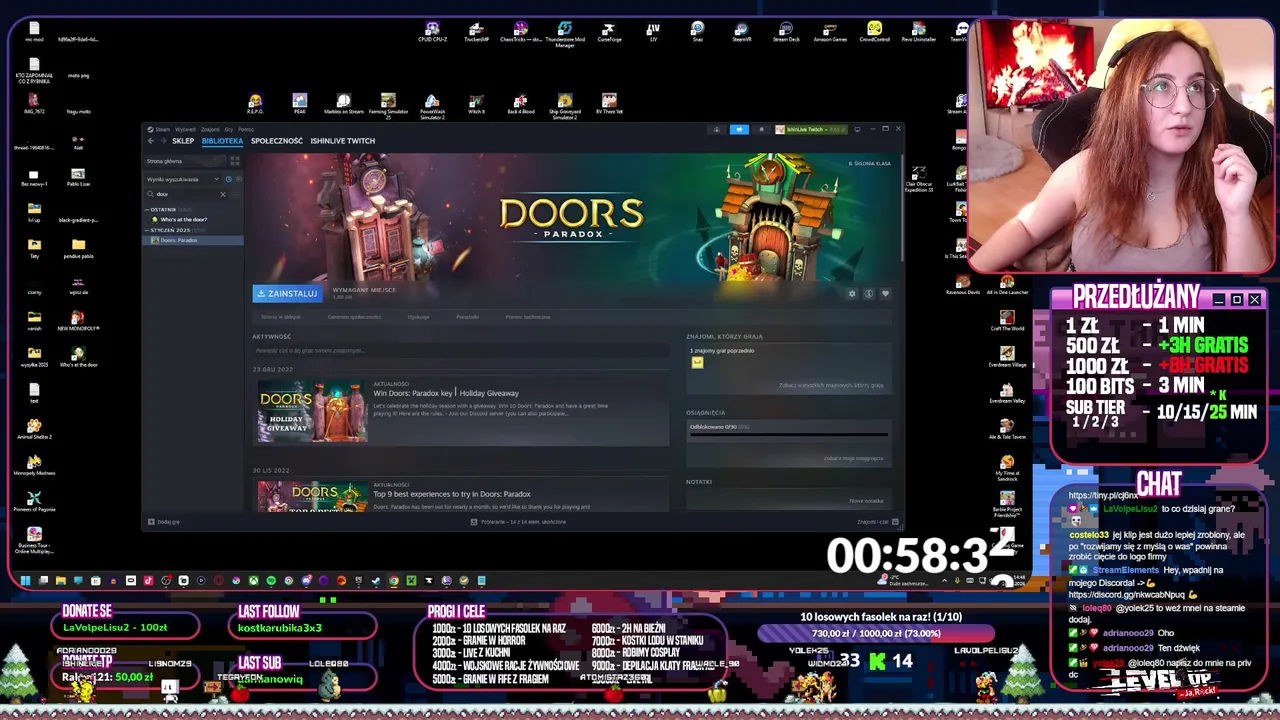
Task: Toggle recent-activity clock sort icon in library sidebar
Action: point(229,179)
